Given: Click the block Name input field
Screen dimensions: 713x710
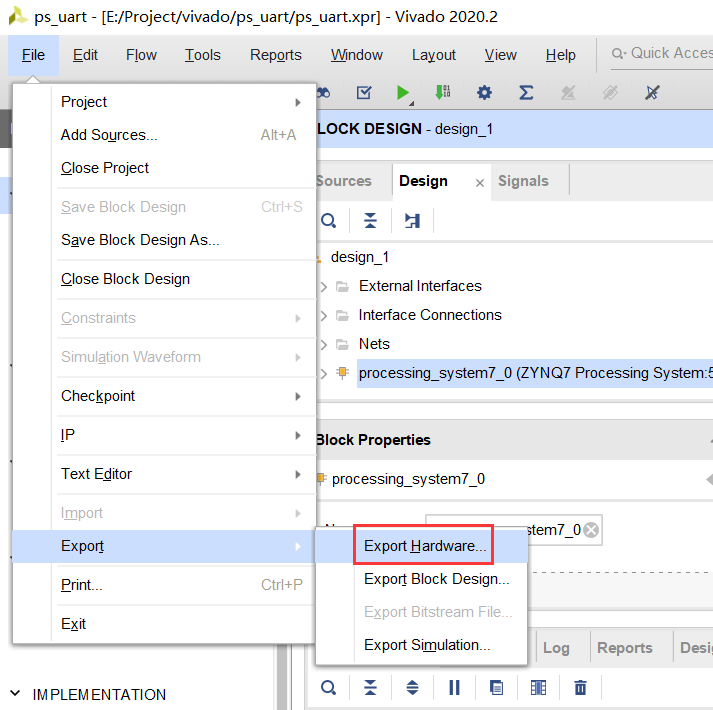Looking at the screenshot, I should [x=514, y=530].
